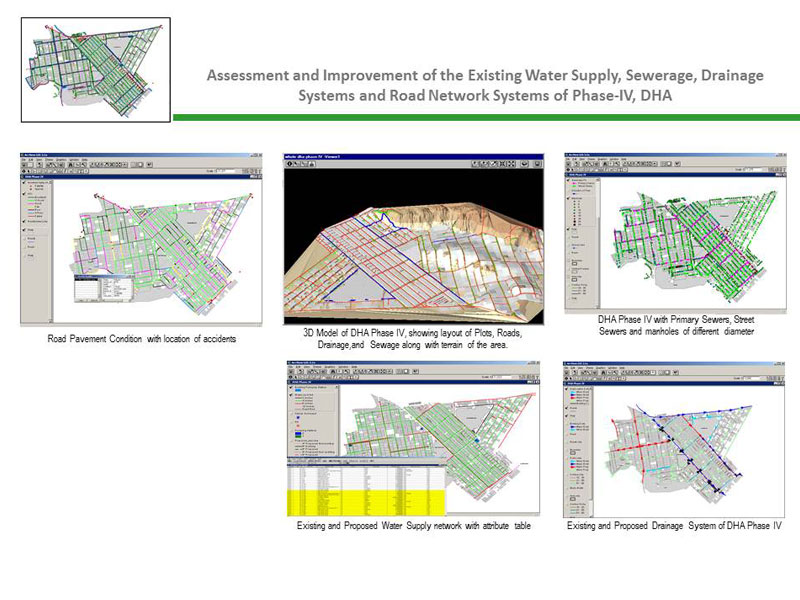Click fourth left icon in 3D viewer toolbar
800x600 pixels.
click(x=312, y=164)
